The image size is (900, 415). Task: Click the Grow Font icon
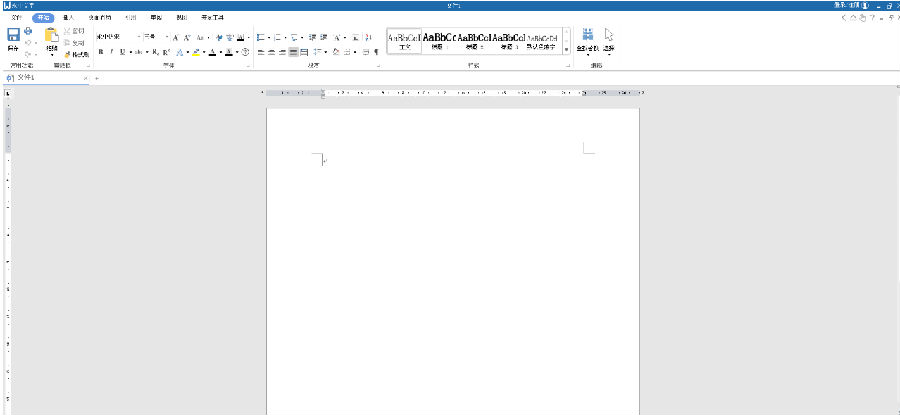(176, 38)
